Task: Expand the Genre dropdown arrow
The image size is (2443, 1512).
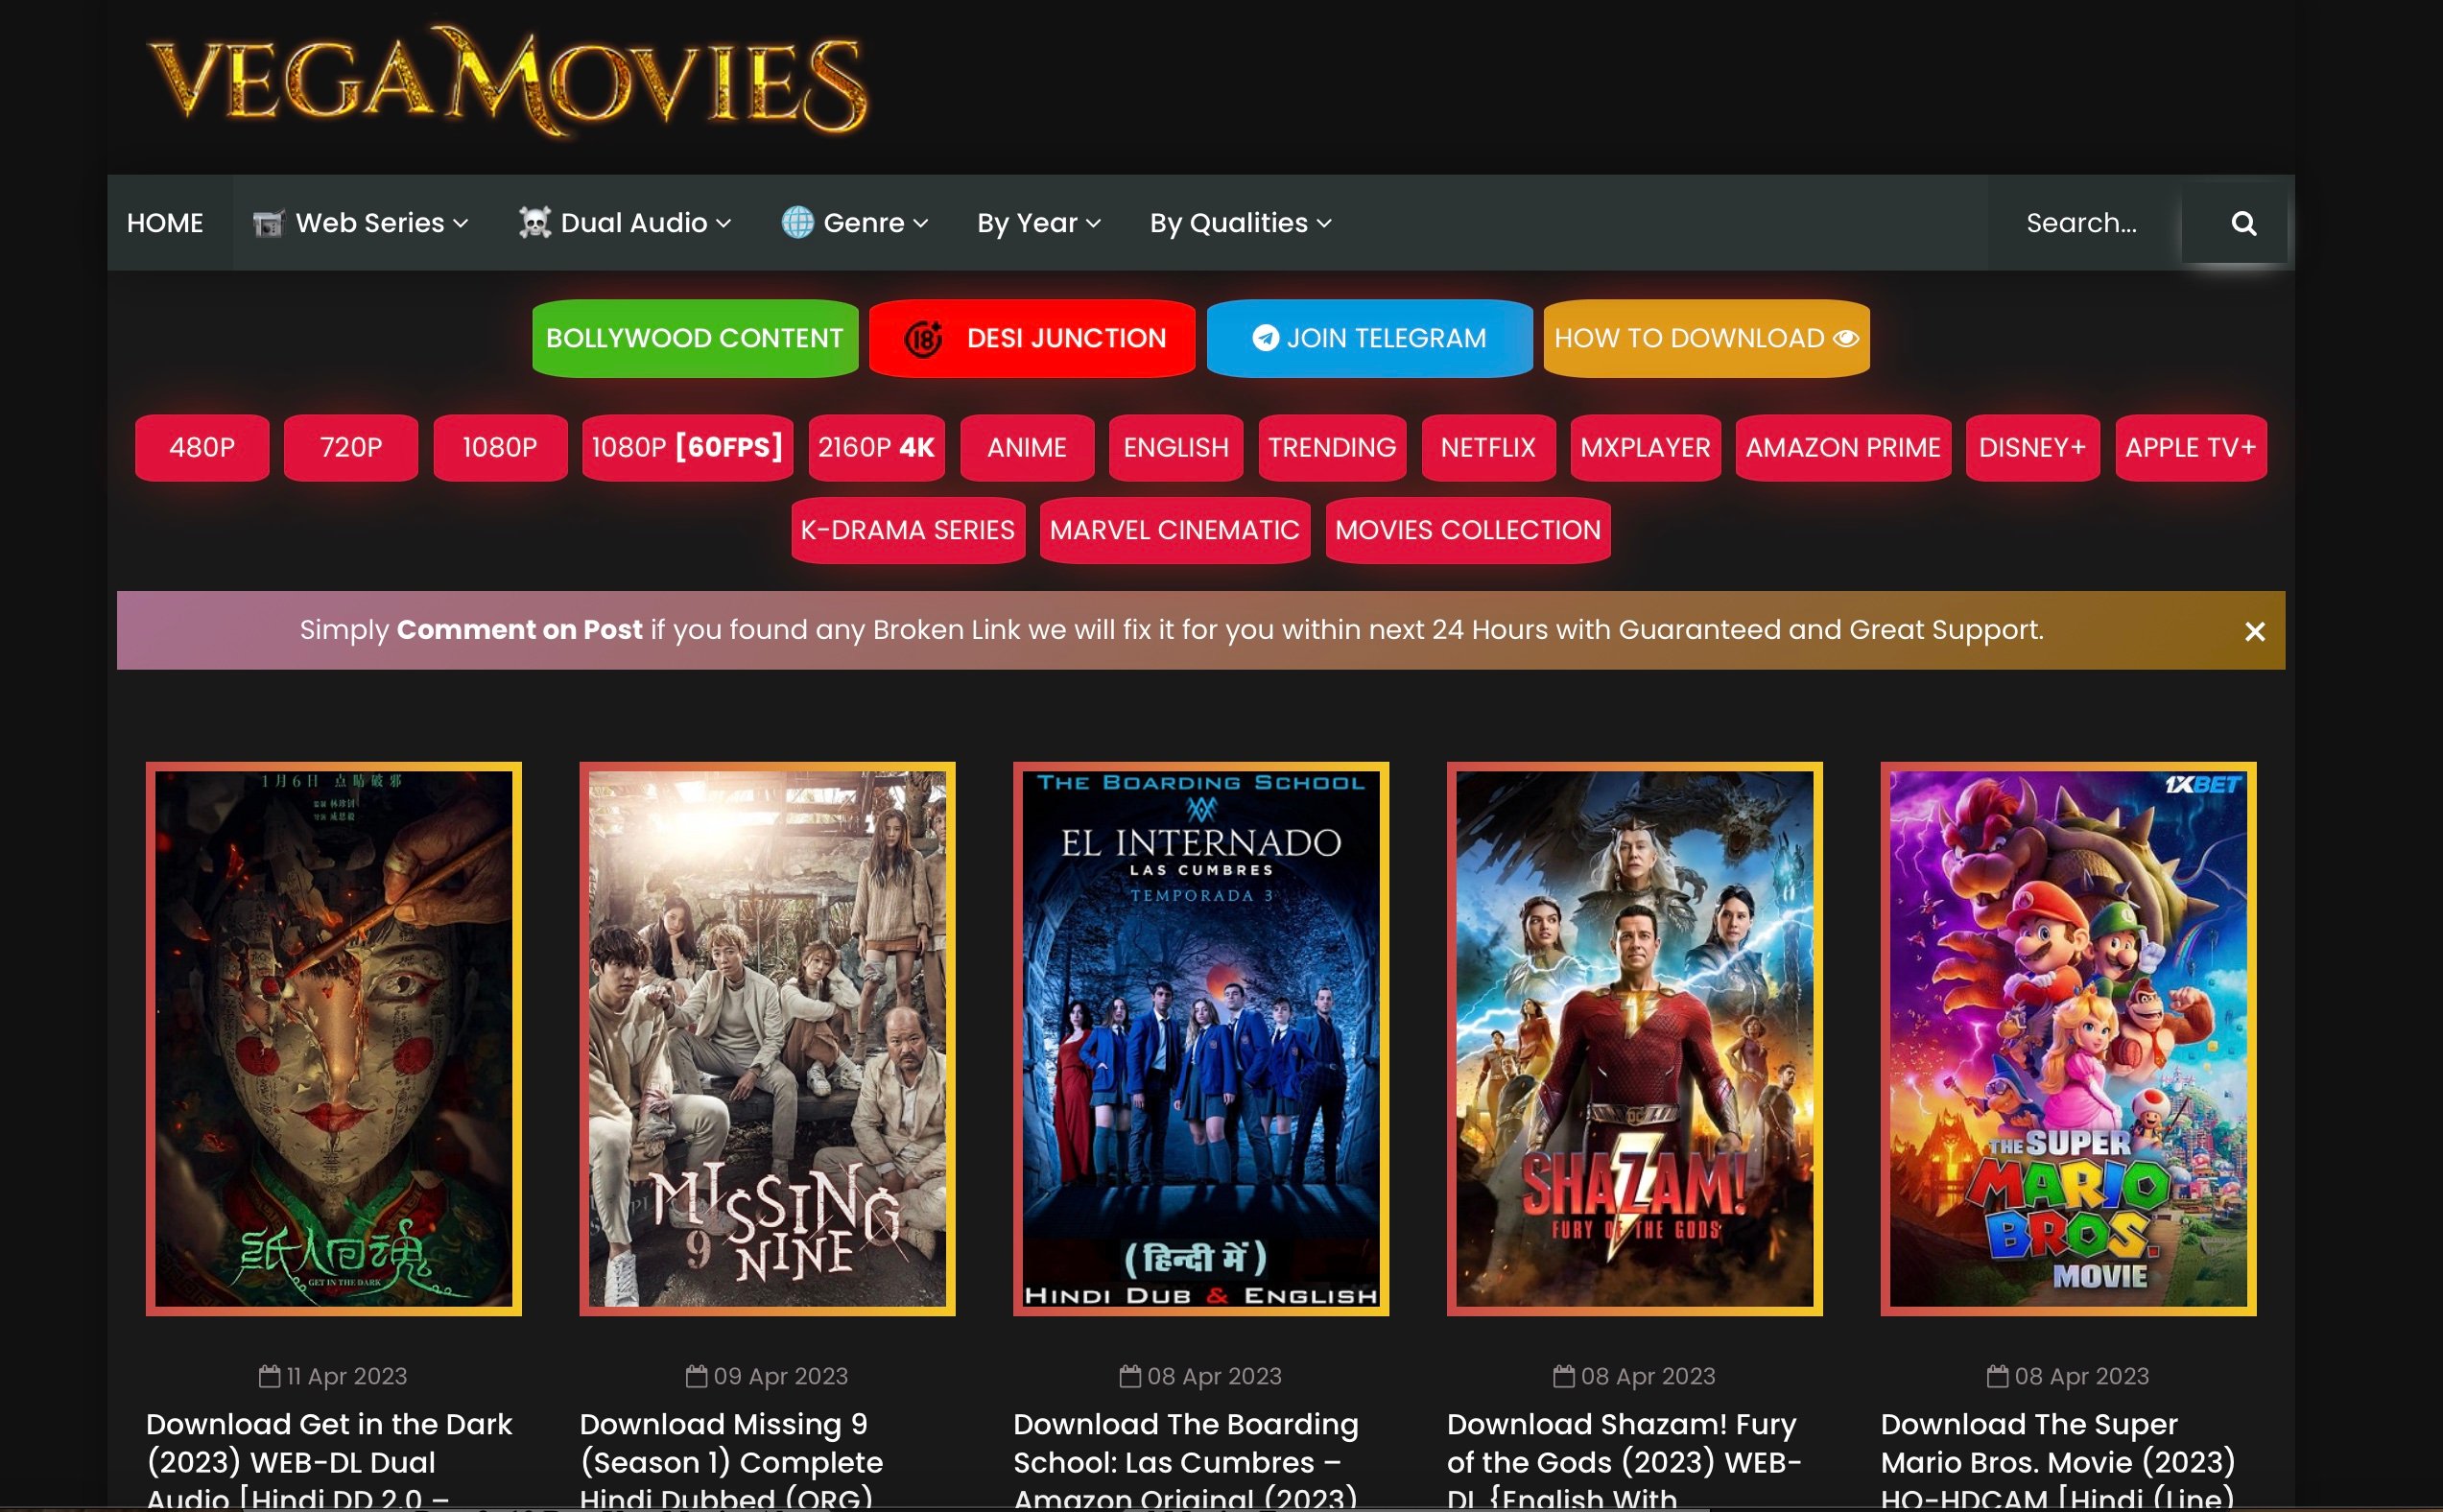Action: point(921,224)
